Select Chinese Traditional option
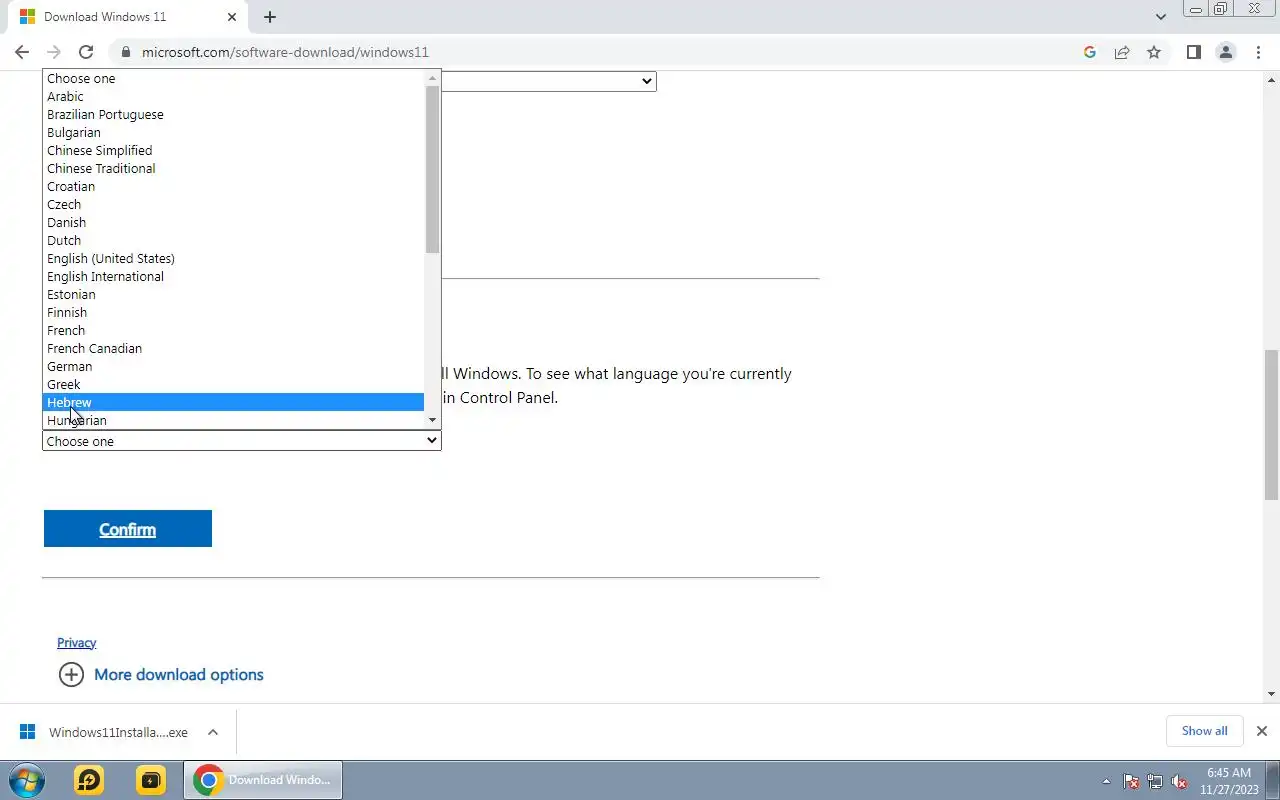The width and height of the screenshot is (1280, 800). pos(234,168)
